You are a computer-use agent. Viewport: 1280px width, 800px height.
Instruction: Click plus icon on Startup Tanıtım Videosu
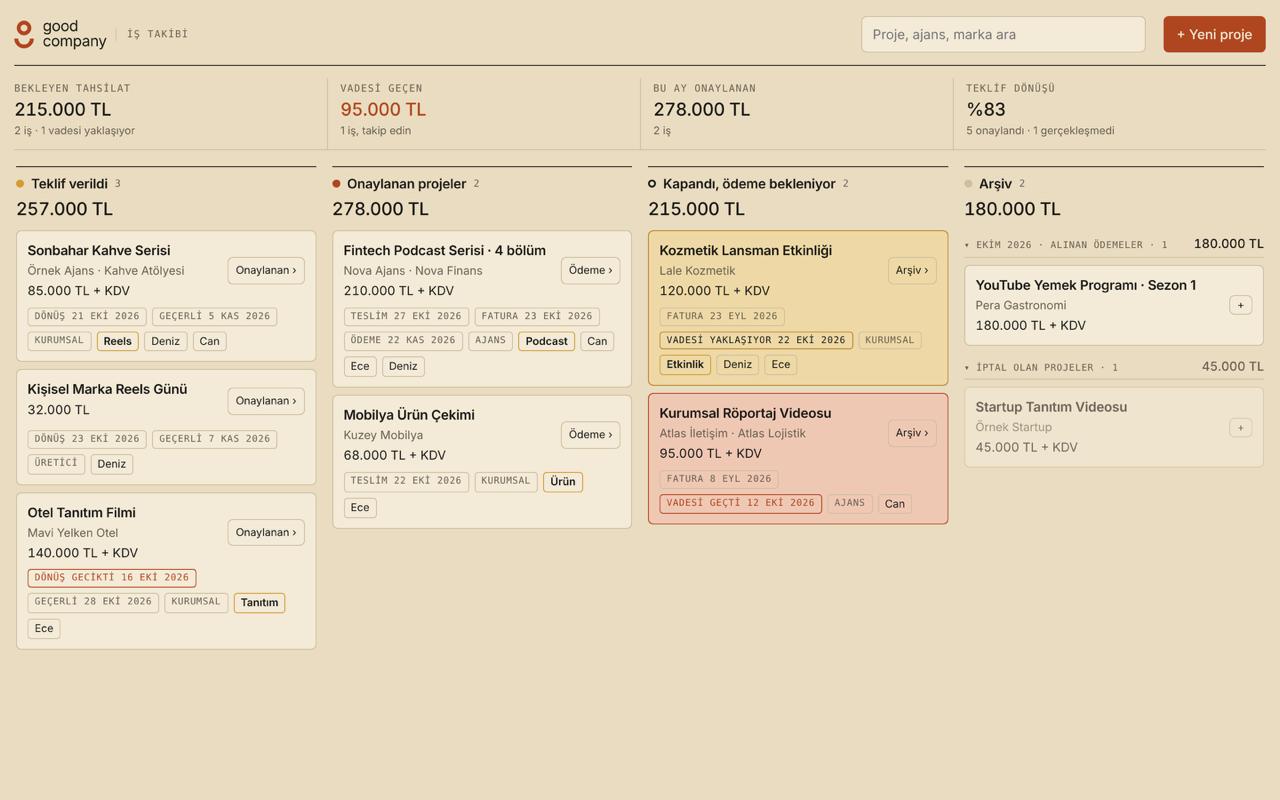click(1240, 427)
